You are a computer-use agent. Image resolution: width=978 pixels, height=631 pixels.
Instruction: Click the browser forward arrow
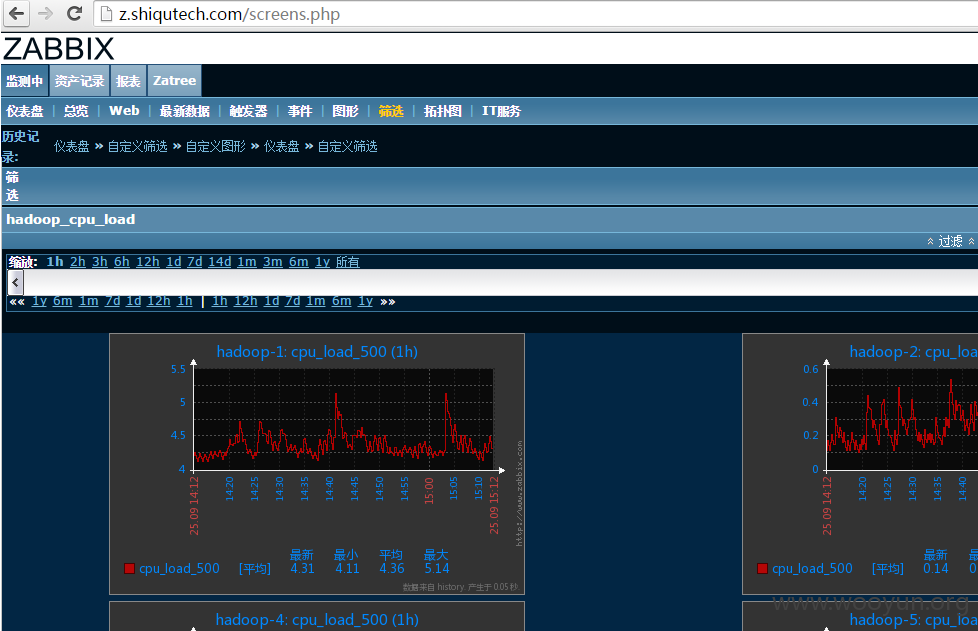coord(46,14)
